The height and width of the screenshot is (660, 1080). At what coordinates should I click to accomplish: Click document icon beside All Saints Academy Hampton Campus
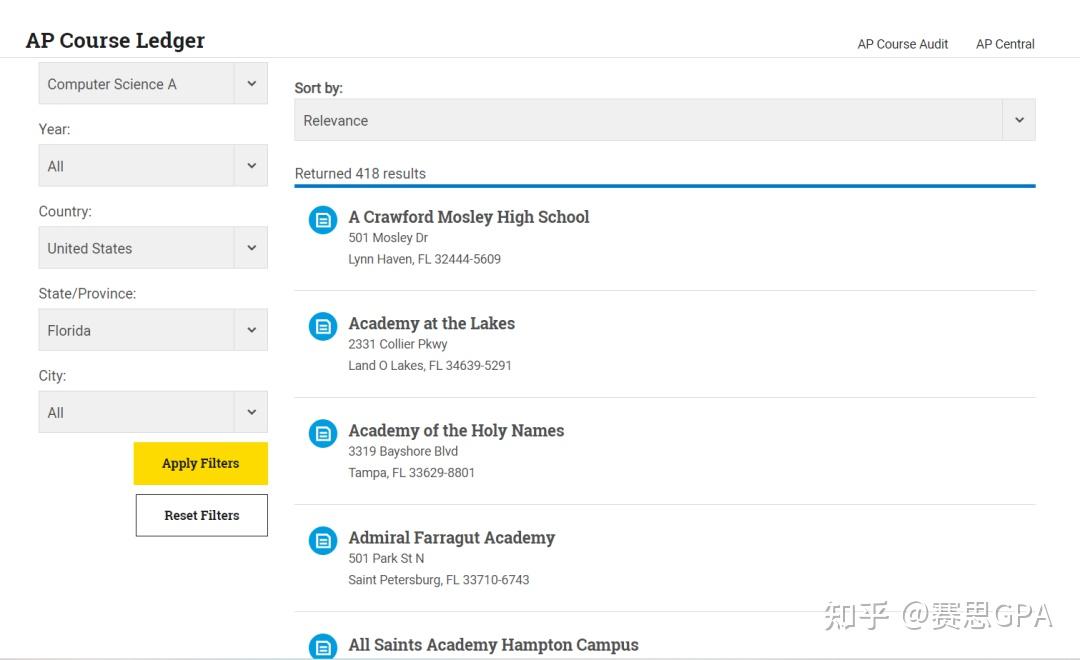(x=322, y=646)
